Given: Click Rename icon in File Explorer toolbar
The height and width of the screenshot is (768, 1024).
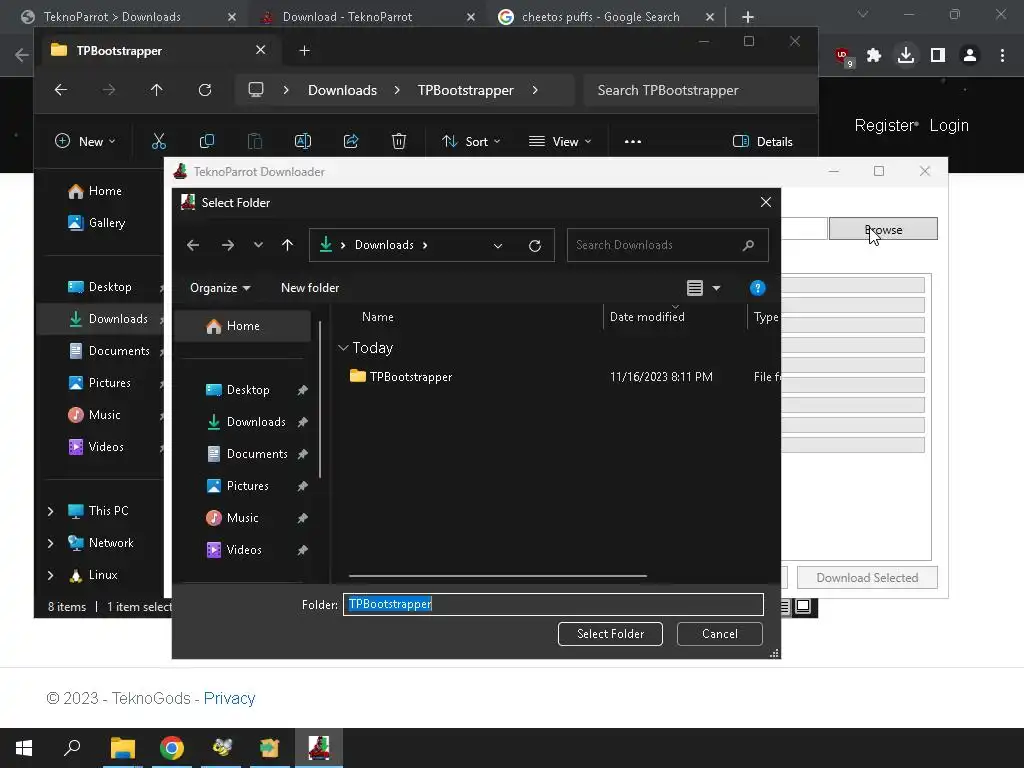Looking at the screenshot, I should 303,141.
